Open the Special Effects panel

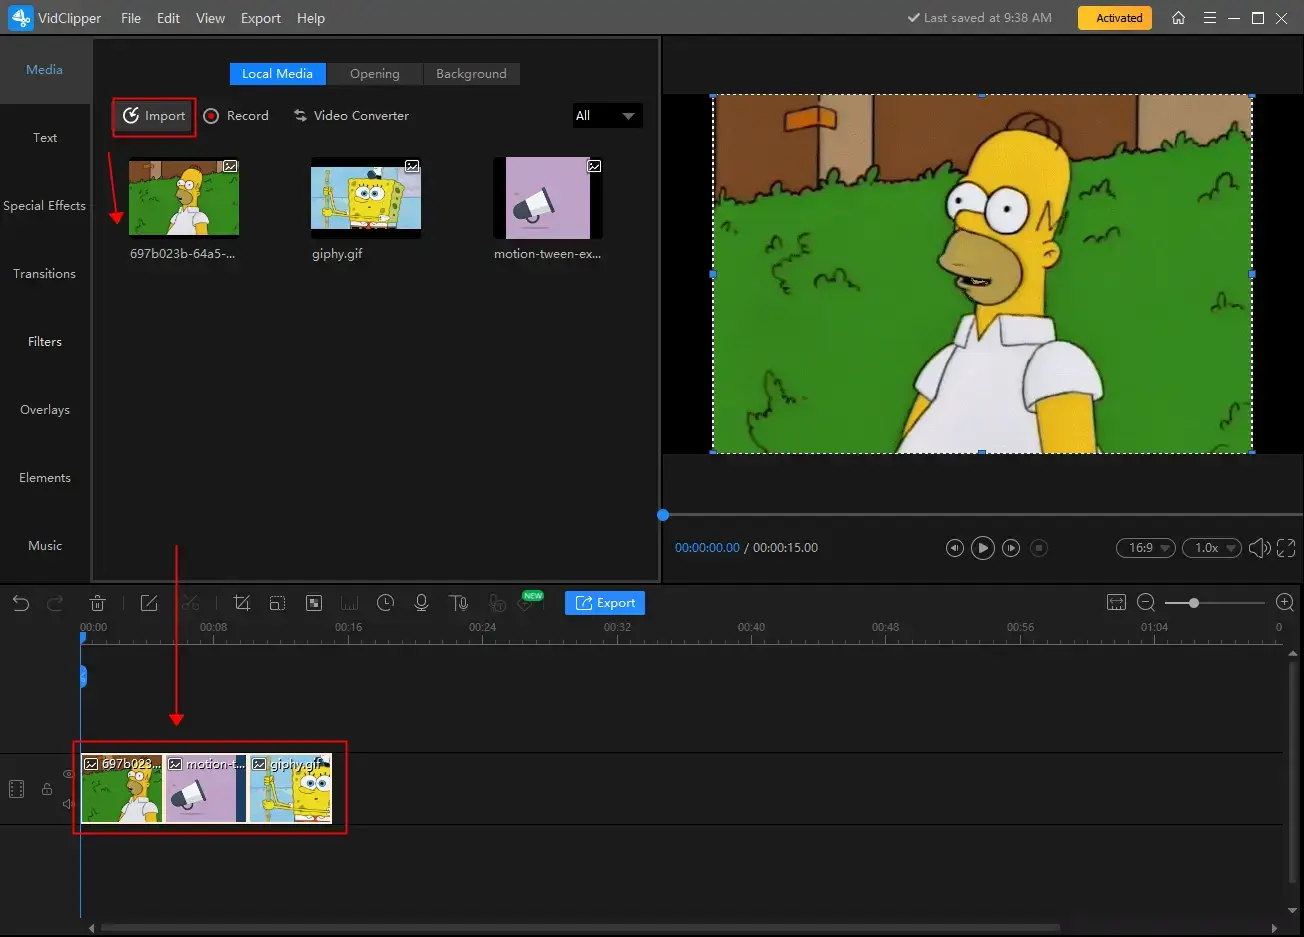pyautogui.click(x=45, y=206)
